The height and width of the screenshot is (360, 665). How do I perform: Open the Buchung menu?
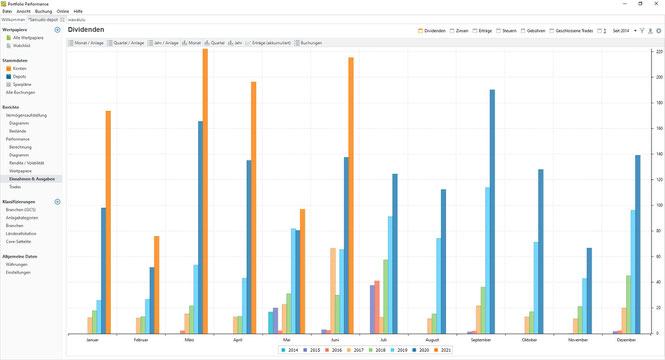pos(43,11)
